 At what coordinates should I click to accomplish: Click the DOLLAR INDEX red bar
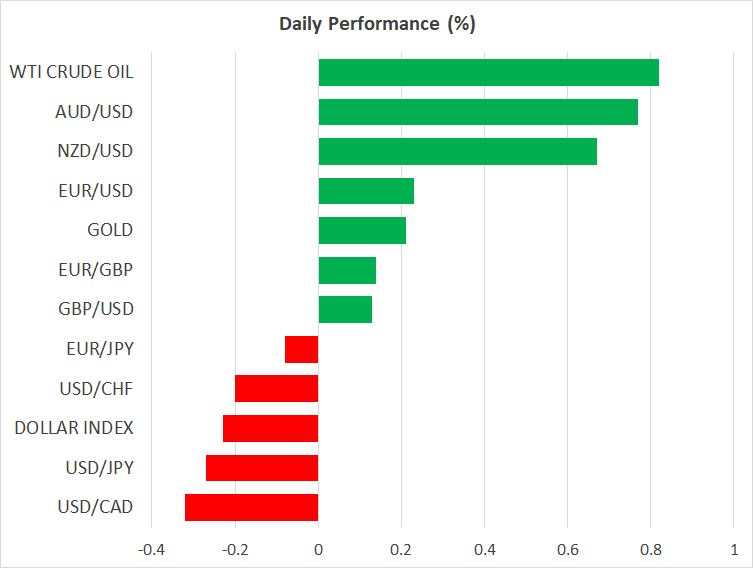(x=270, y=428)
